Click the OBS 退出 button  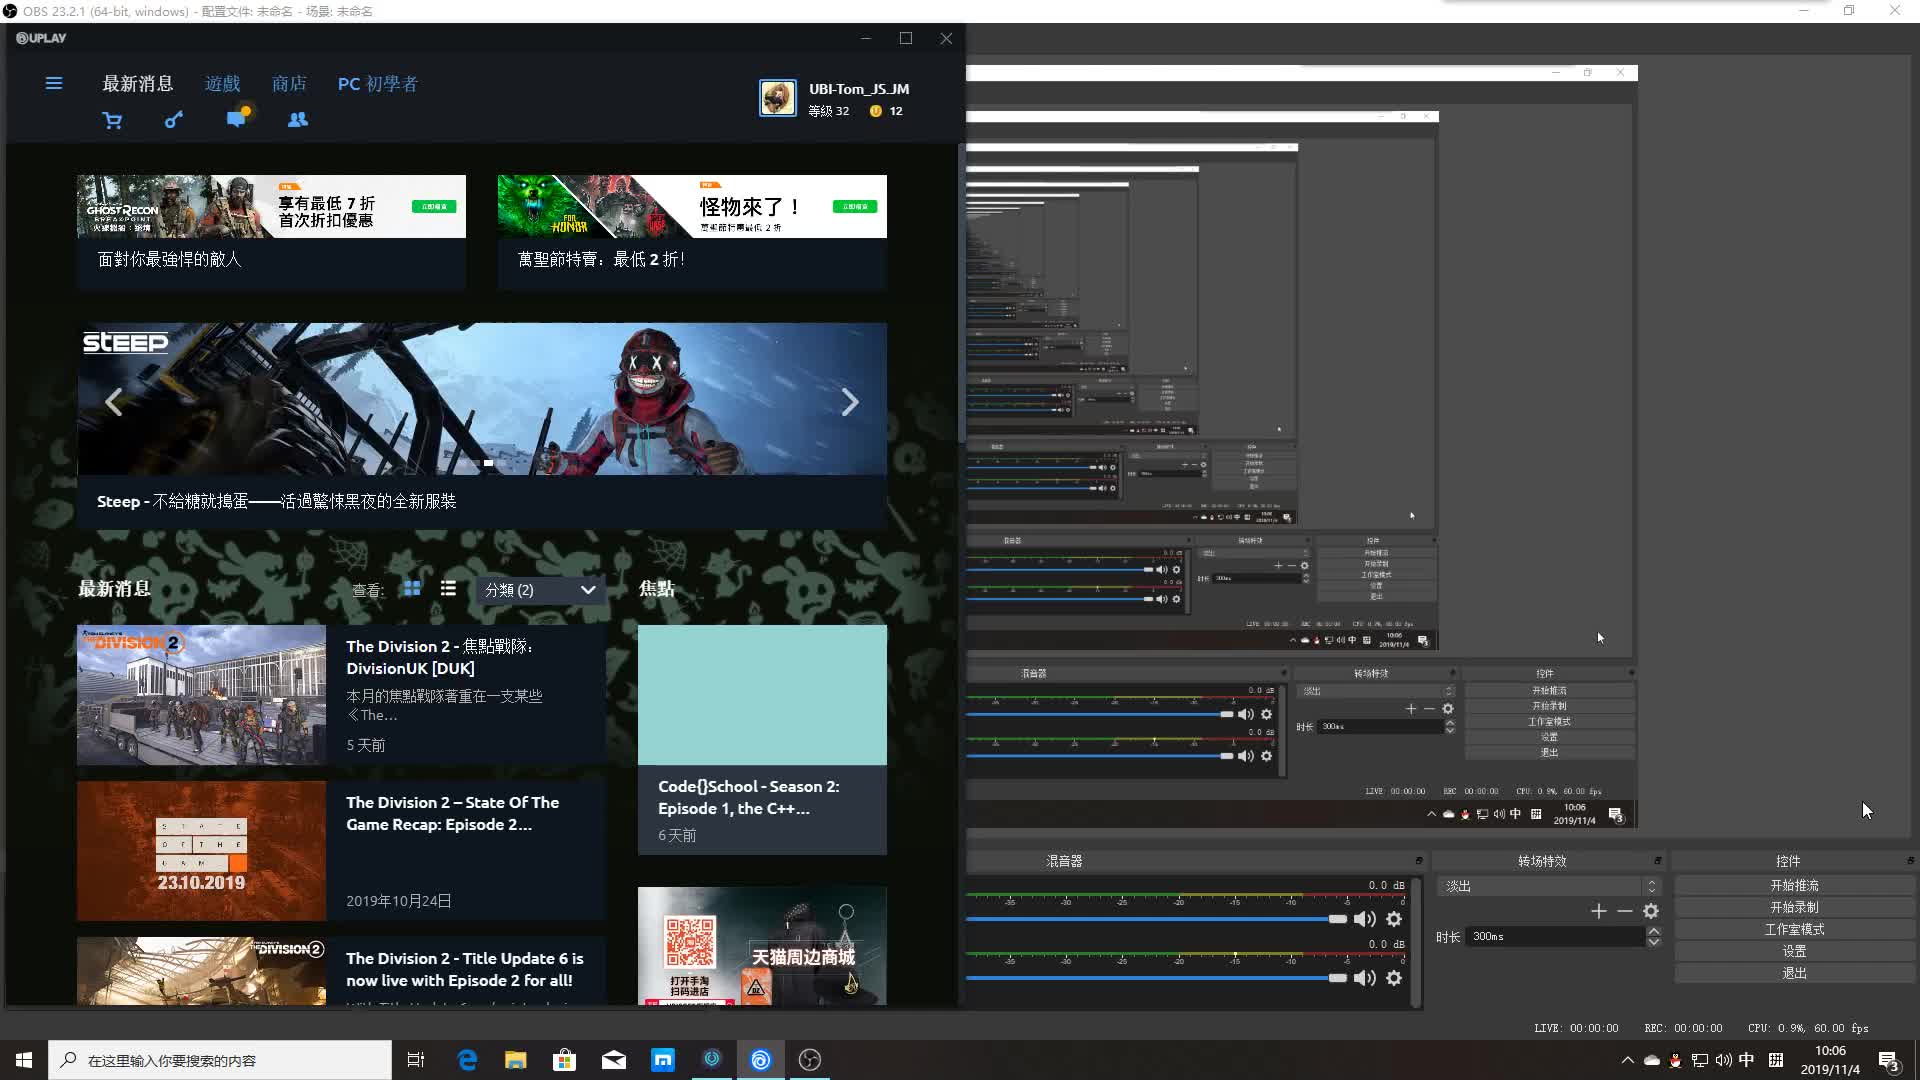point(1795,974)
